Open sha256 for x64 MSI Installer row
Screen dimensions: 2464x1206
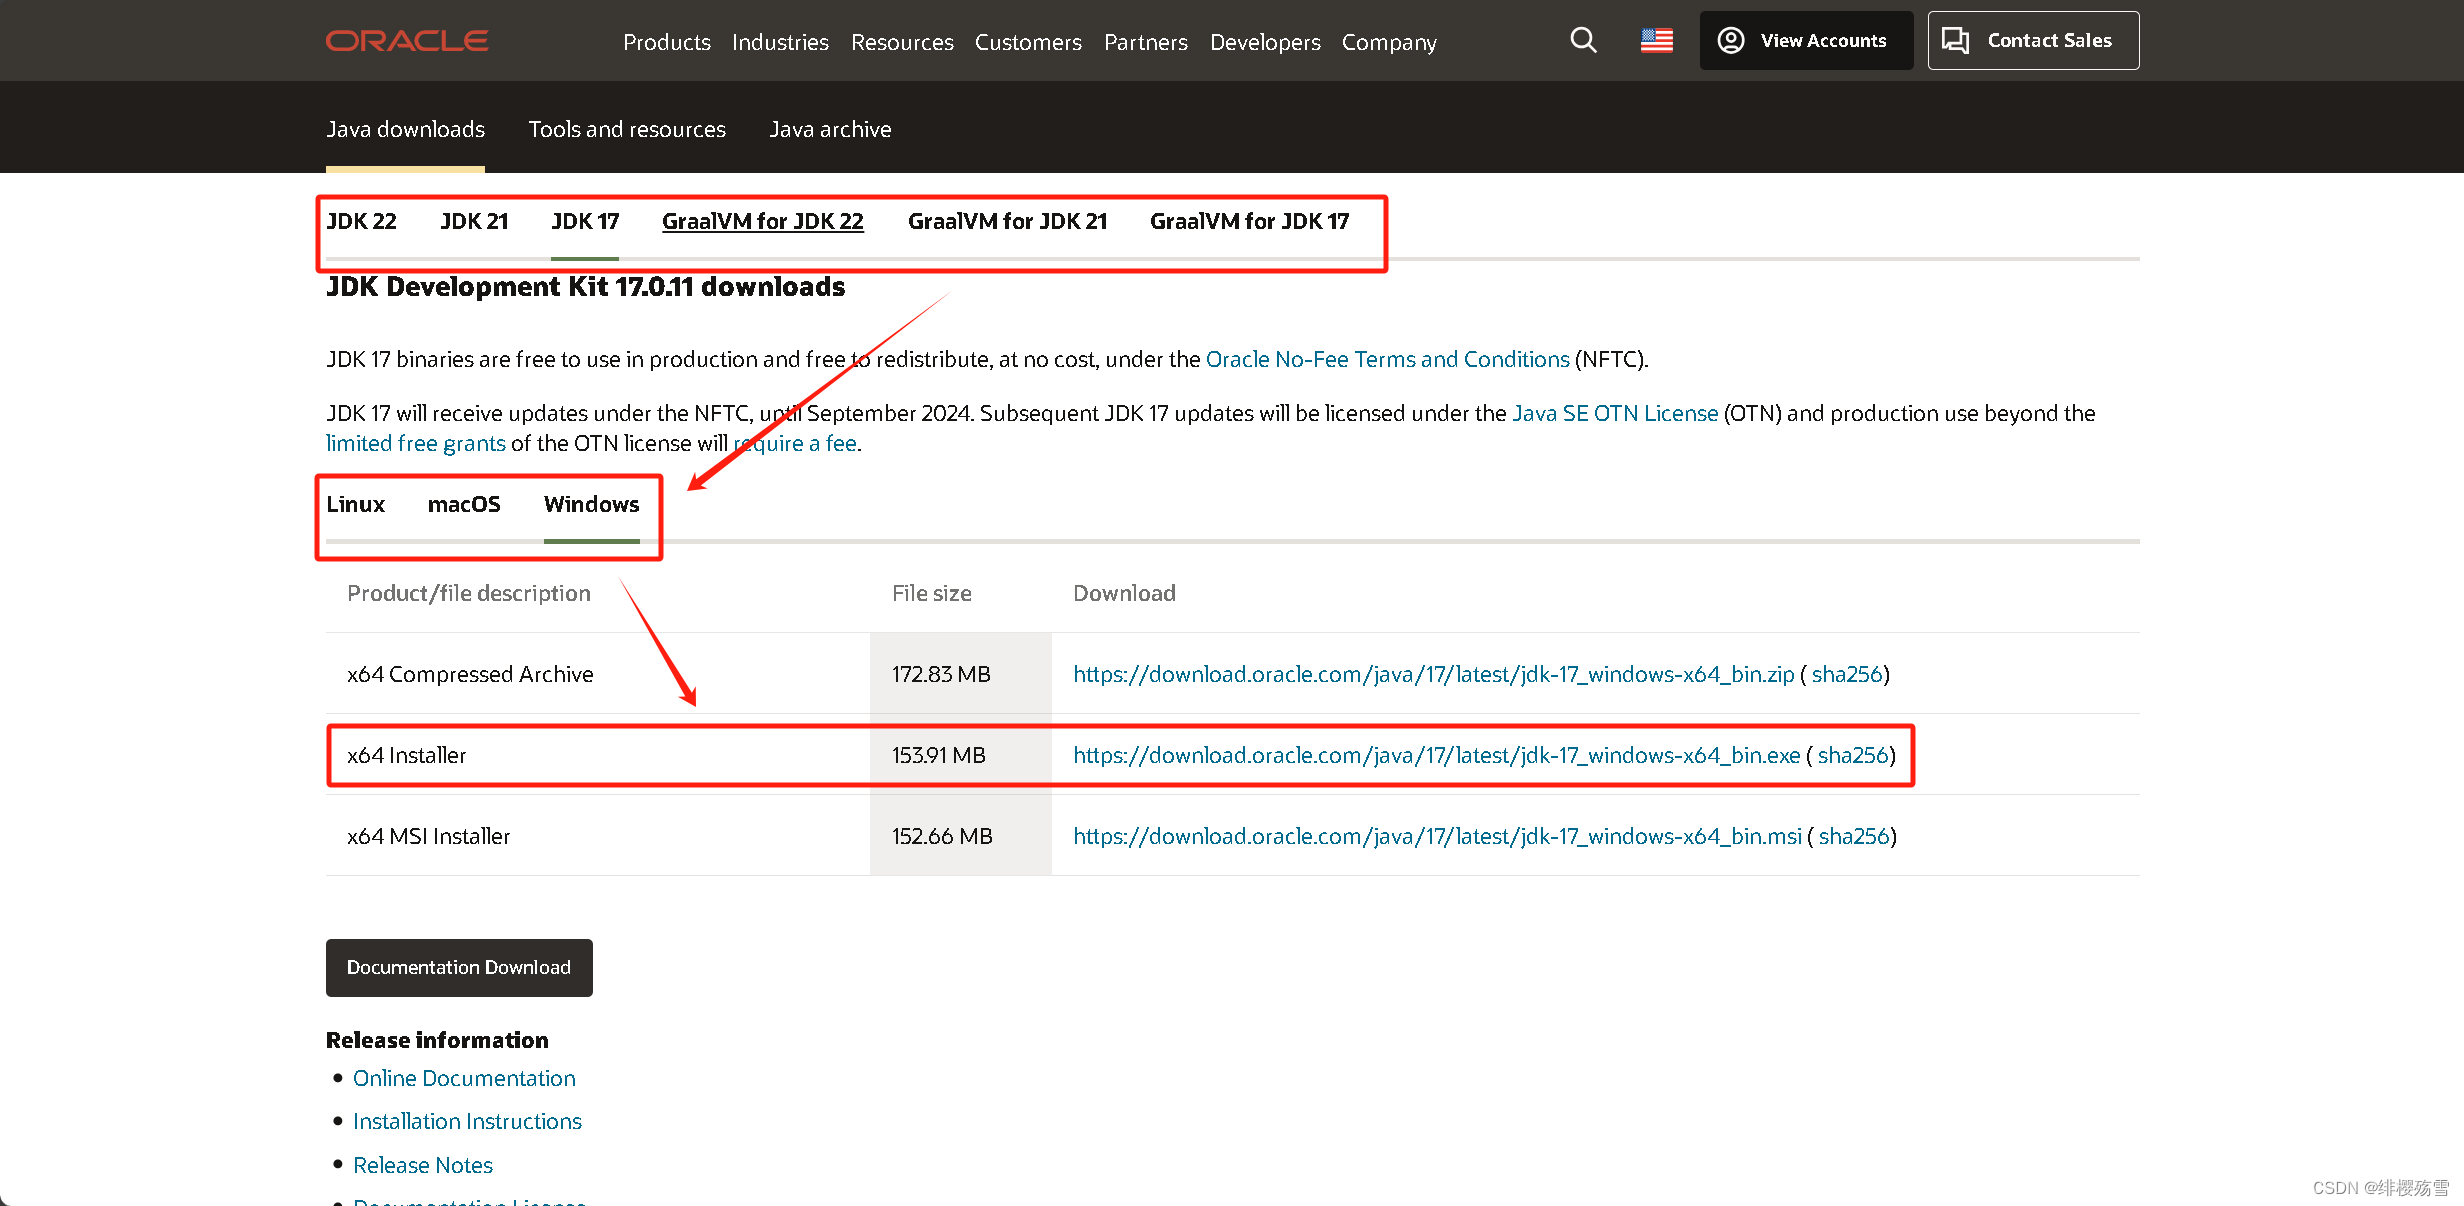(1854, 836)
